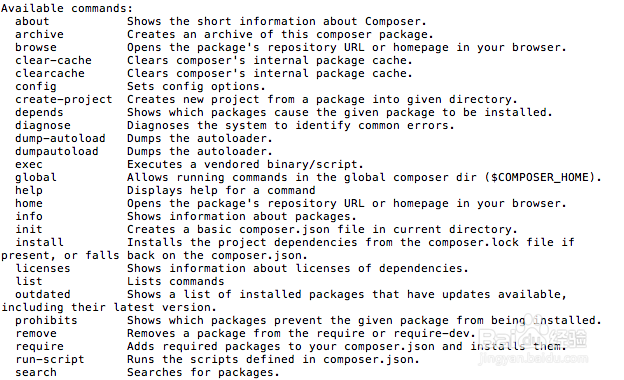Select the 'install' command word
Viewport: 624px width, 380px height.
(39, 242)
